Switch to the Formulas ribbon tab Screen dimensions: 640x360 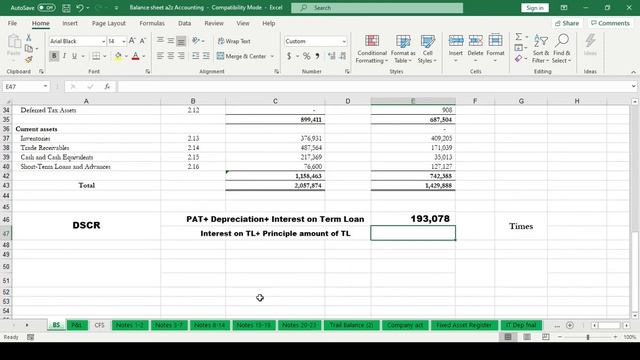pyautogui.click(x=152, y=23)
